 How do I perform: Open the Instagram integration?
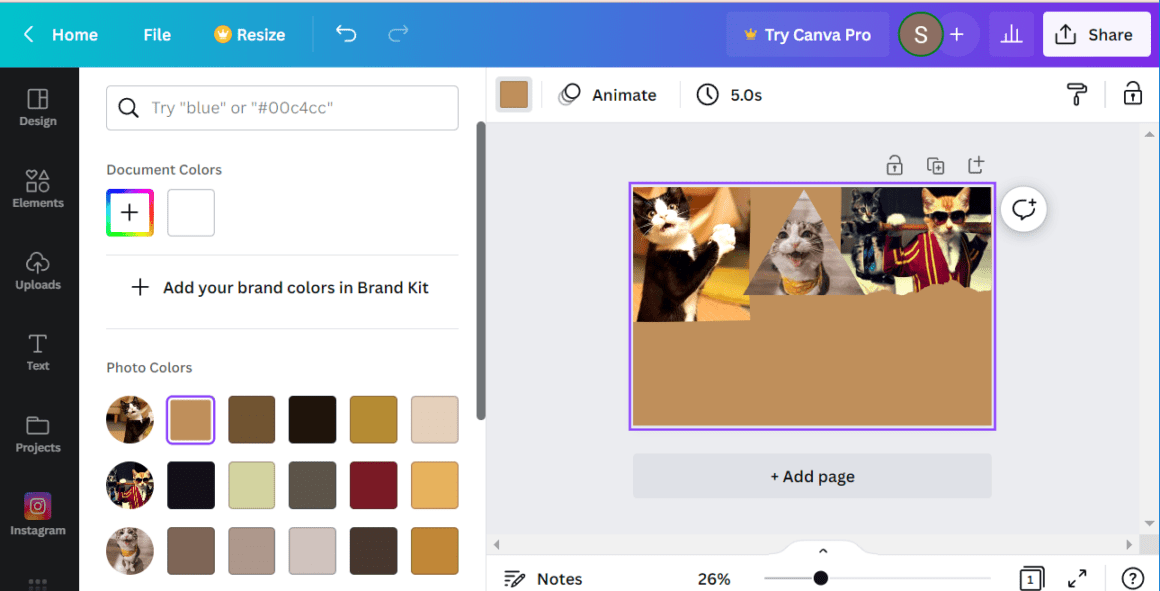38,516
